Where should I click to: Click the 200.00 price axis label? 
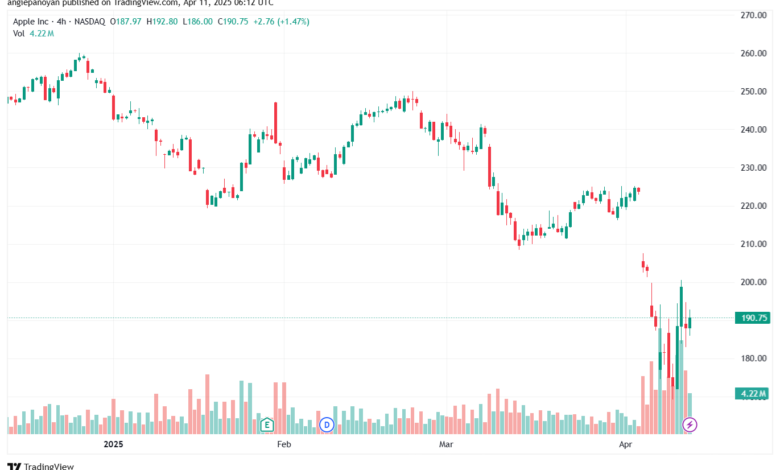(x=753, y=282)
